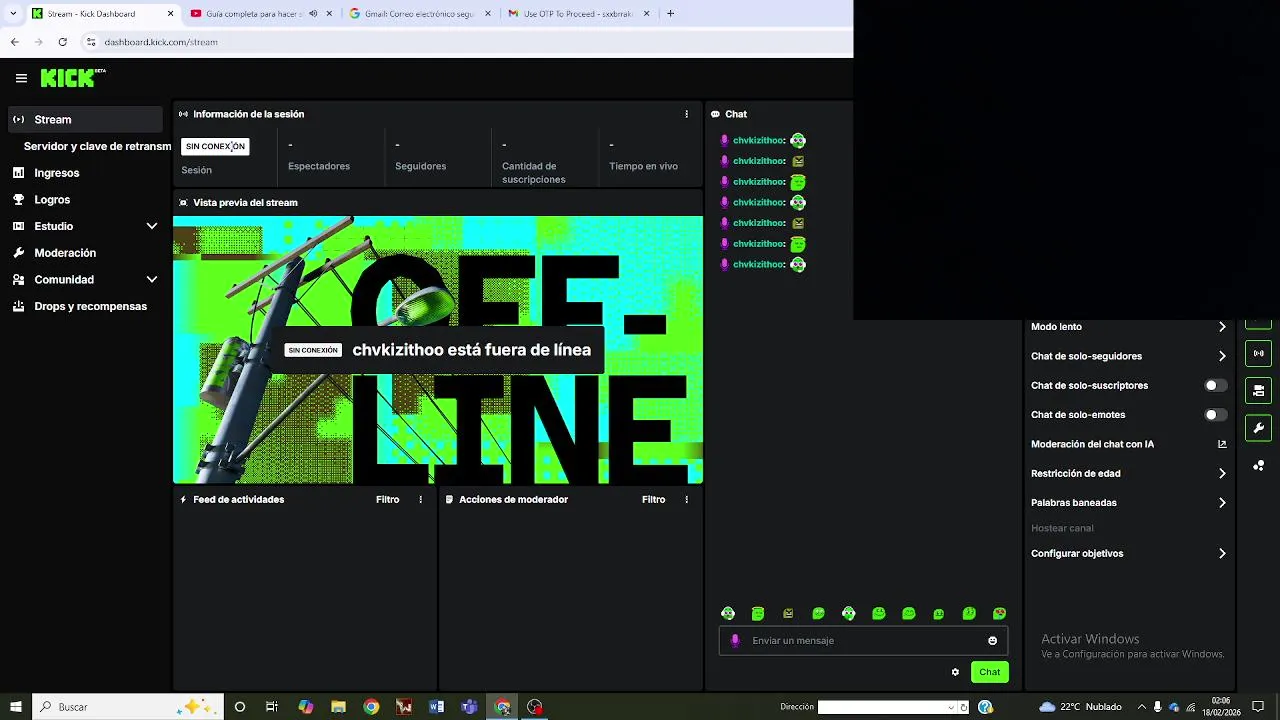Click the taskbar clock showing 02:06
The image size is (1280, 720).
pos(1220,707)
